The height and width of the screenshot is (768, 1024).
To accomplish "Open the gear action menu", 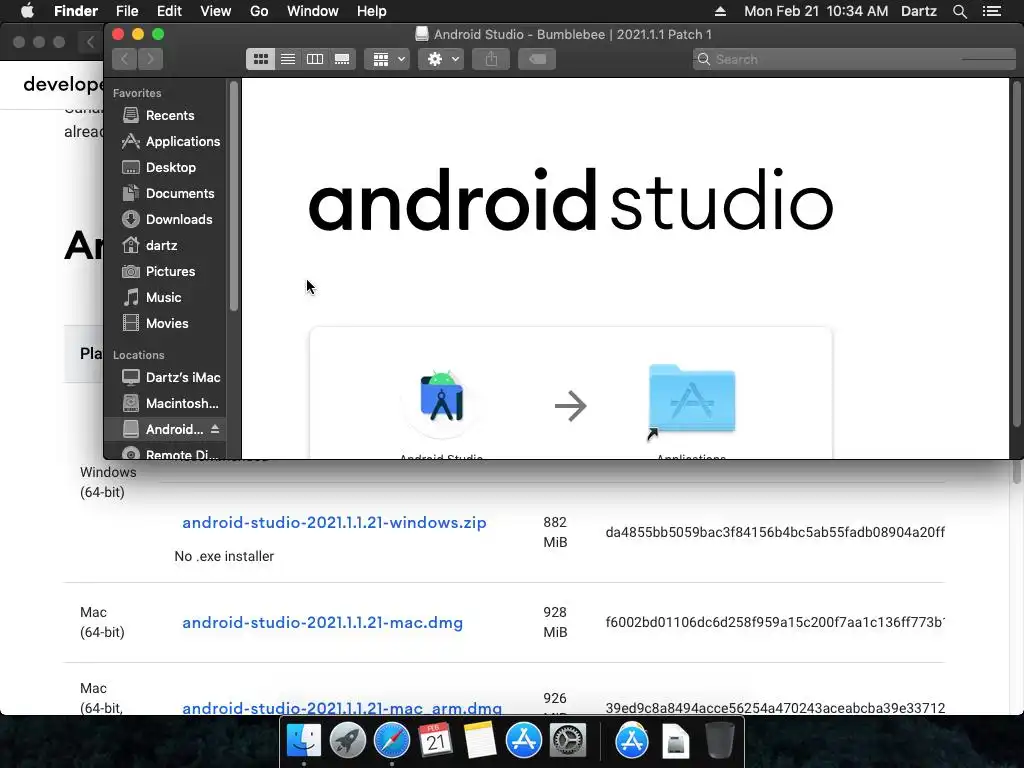I will tap(441, 59).
